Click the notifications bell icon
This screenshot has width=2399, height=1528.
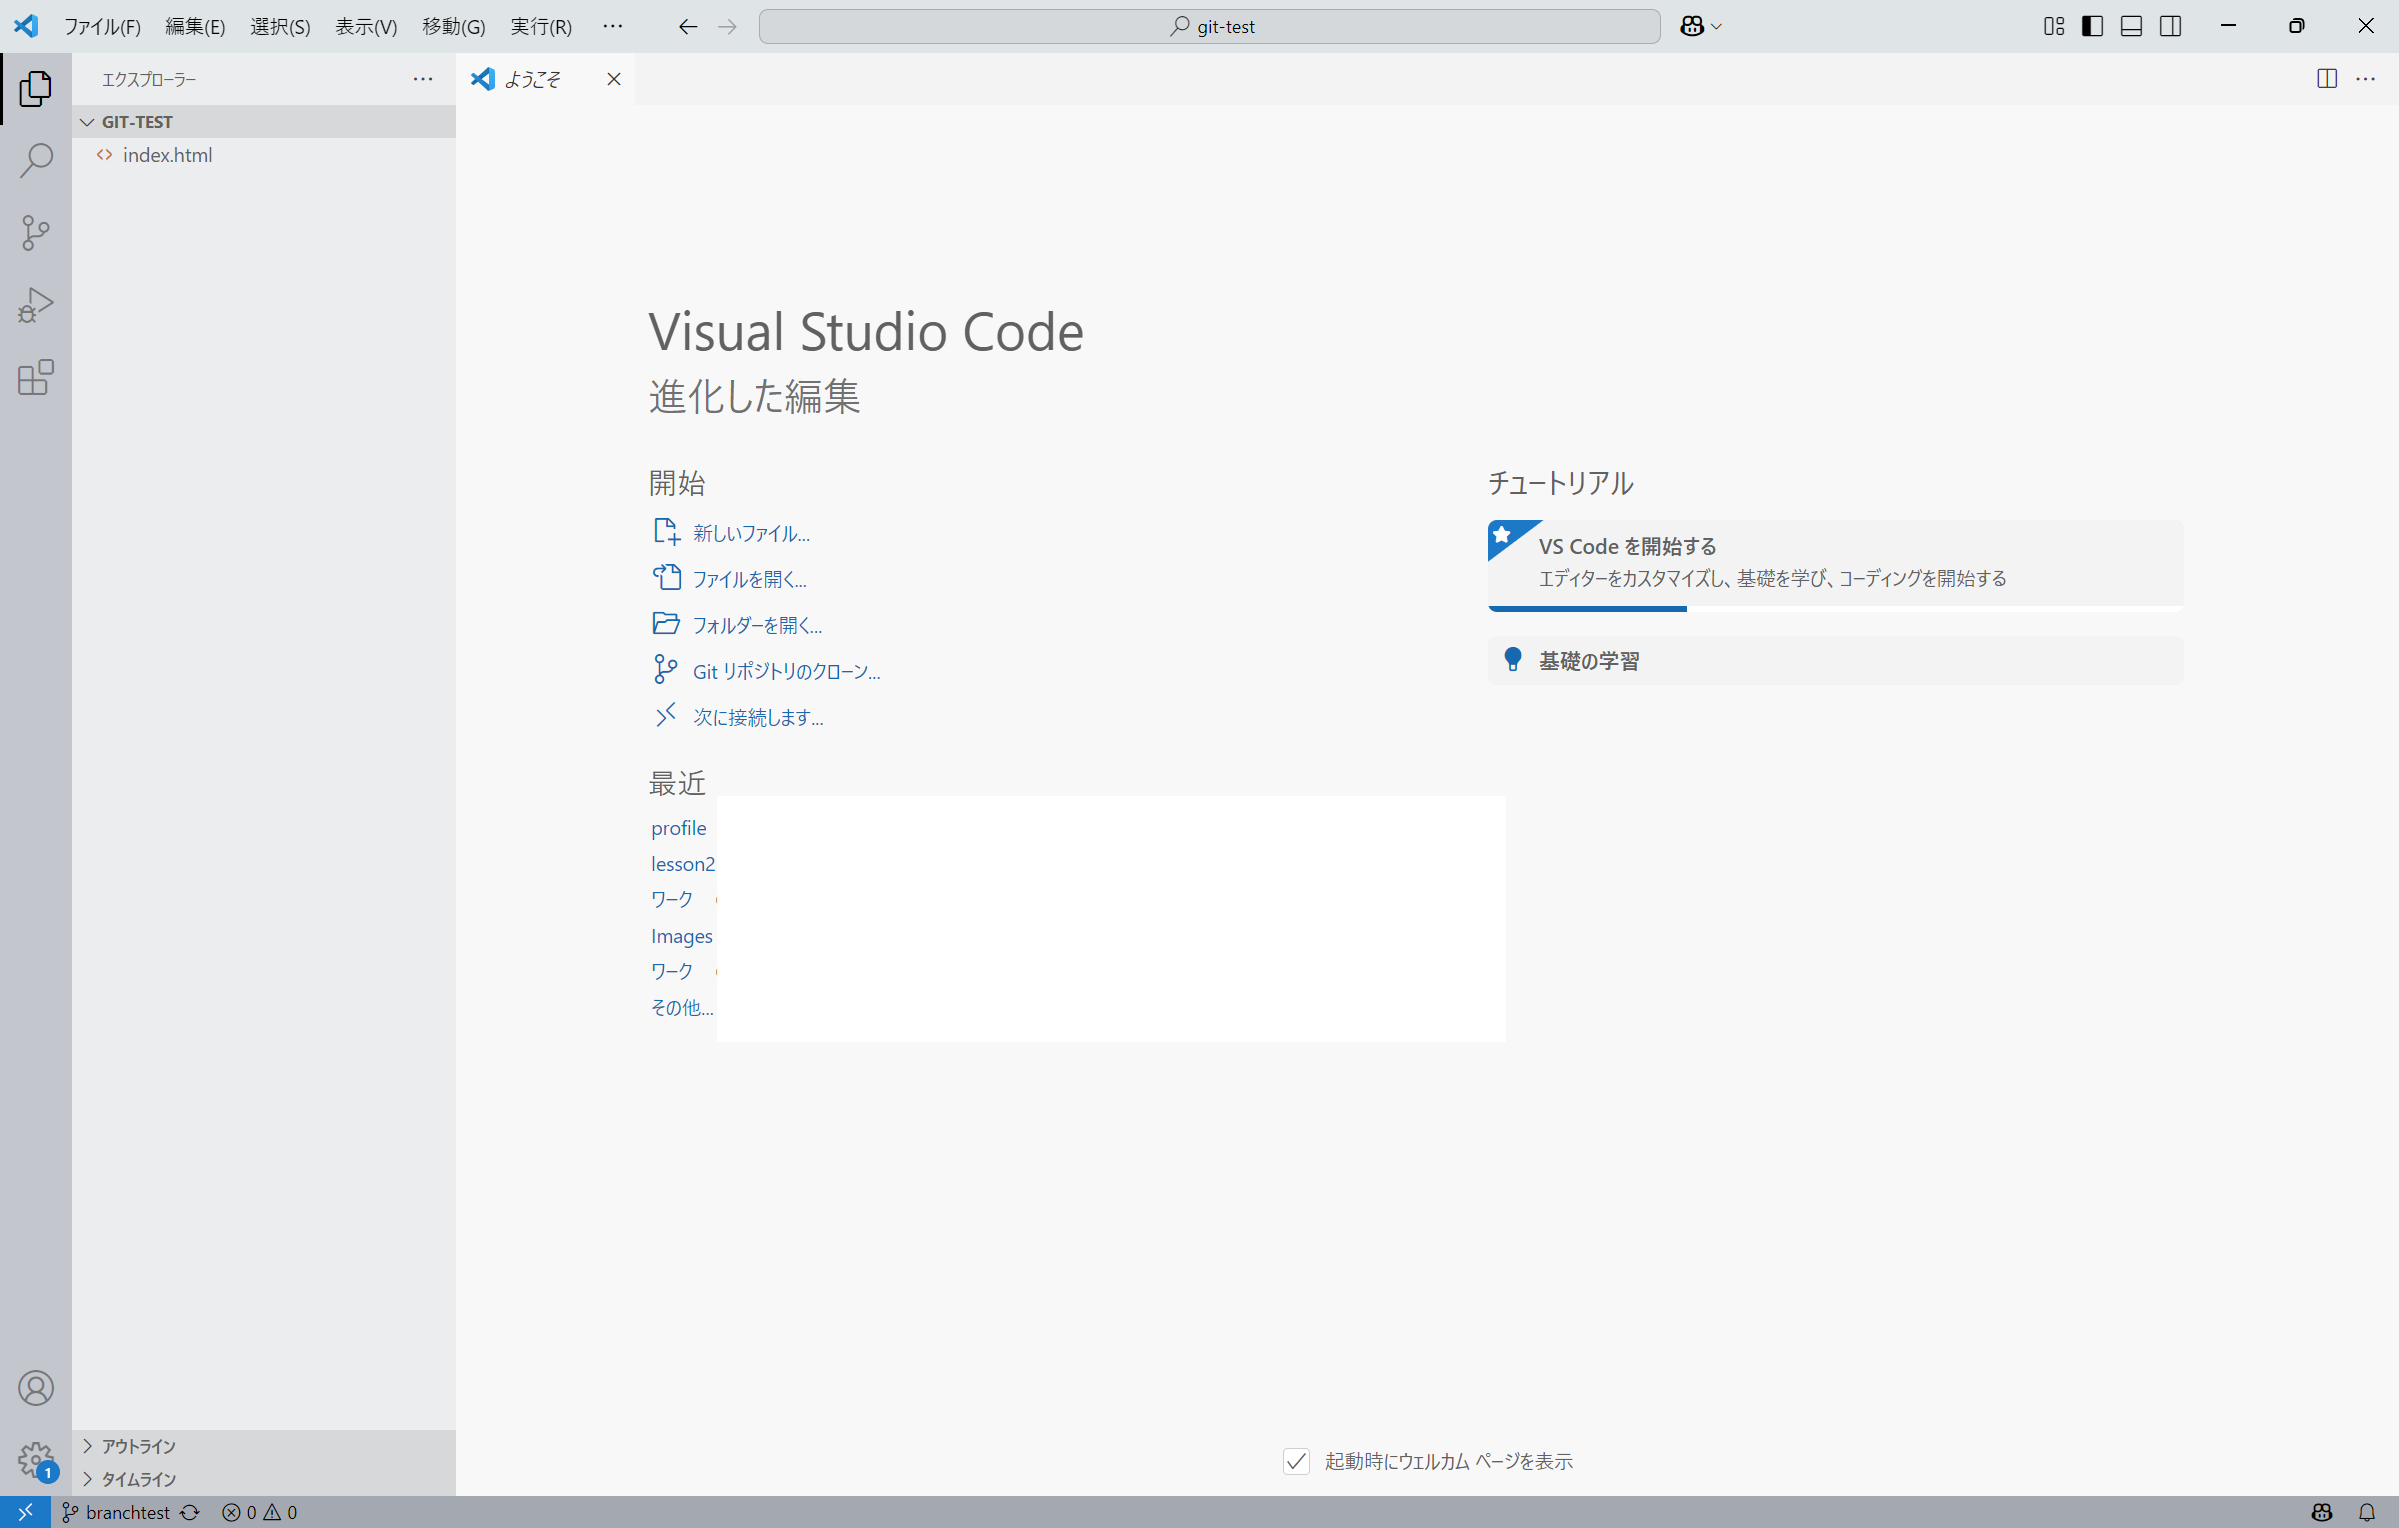click(x=2367, y=1512)
